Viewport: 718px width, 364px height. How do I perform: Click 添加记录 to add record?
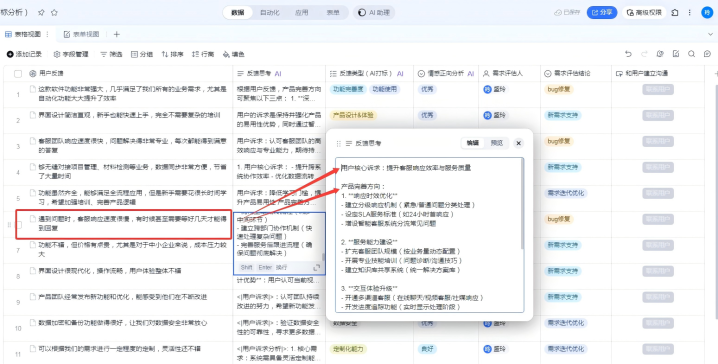click(x=24, y=54)
